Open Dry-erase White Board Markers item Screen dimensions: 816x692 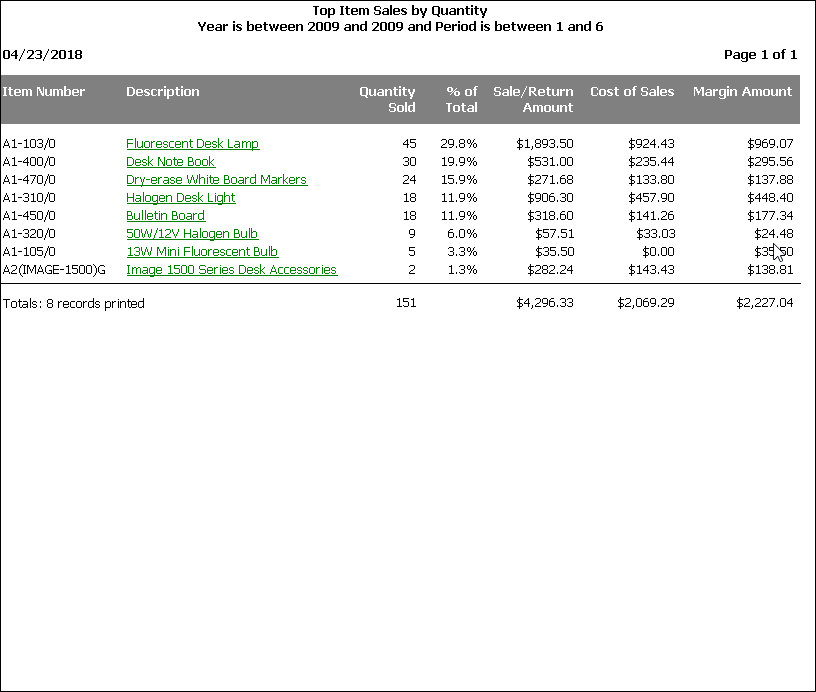tap(216, 180)
